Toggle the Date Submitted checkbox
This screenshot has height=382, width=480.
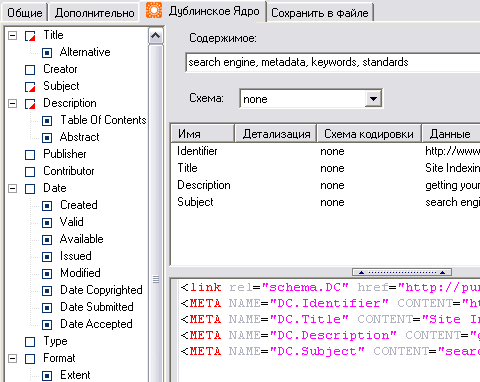point(47,308)
